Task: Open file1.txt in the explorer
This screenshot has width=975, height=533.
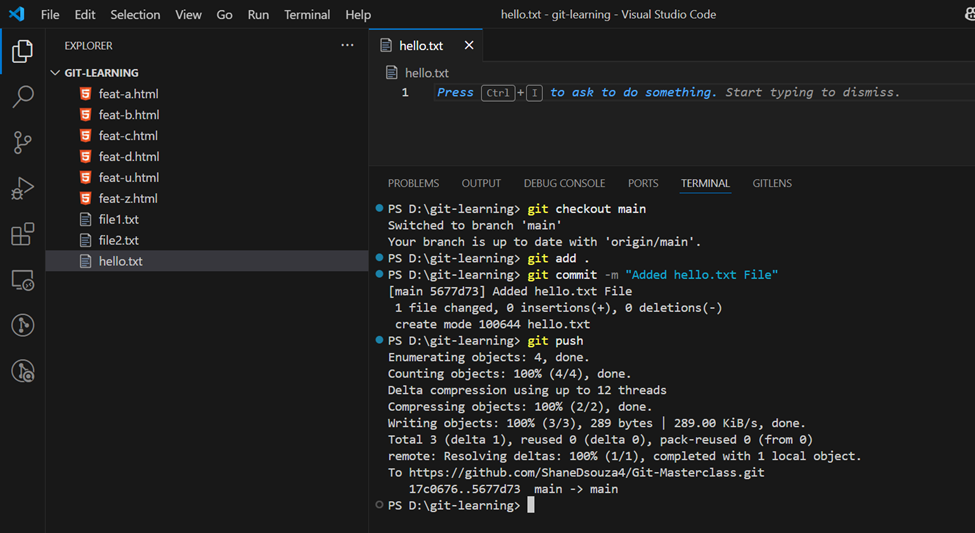Action: point(207,220)
